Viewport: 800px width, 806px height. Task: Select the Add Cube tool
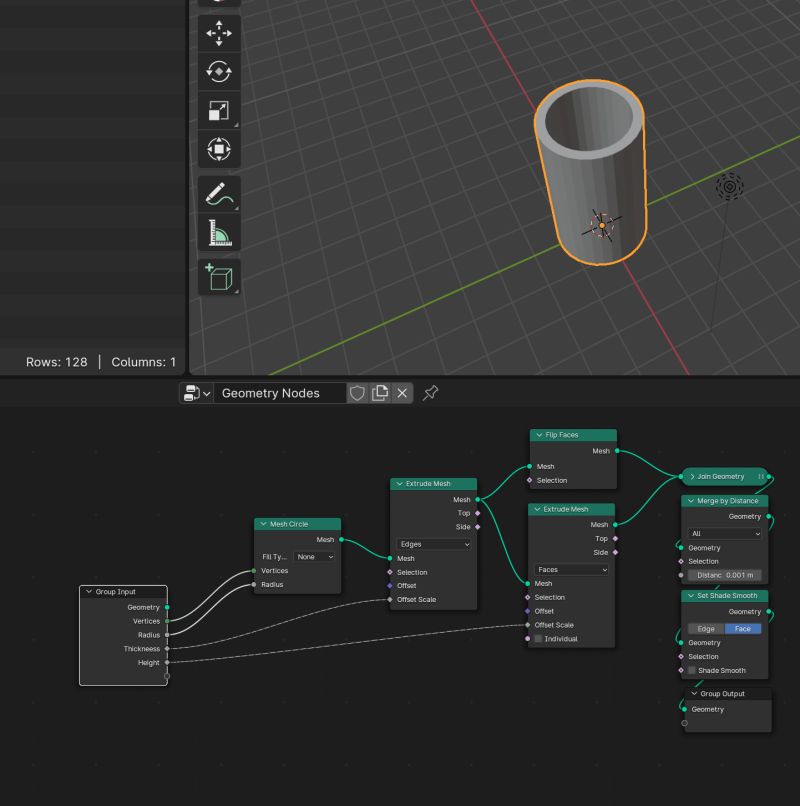218,275
